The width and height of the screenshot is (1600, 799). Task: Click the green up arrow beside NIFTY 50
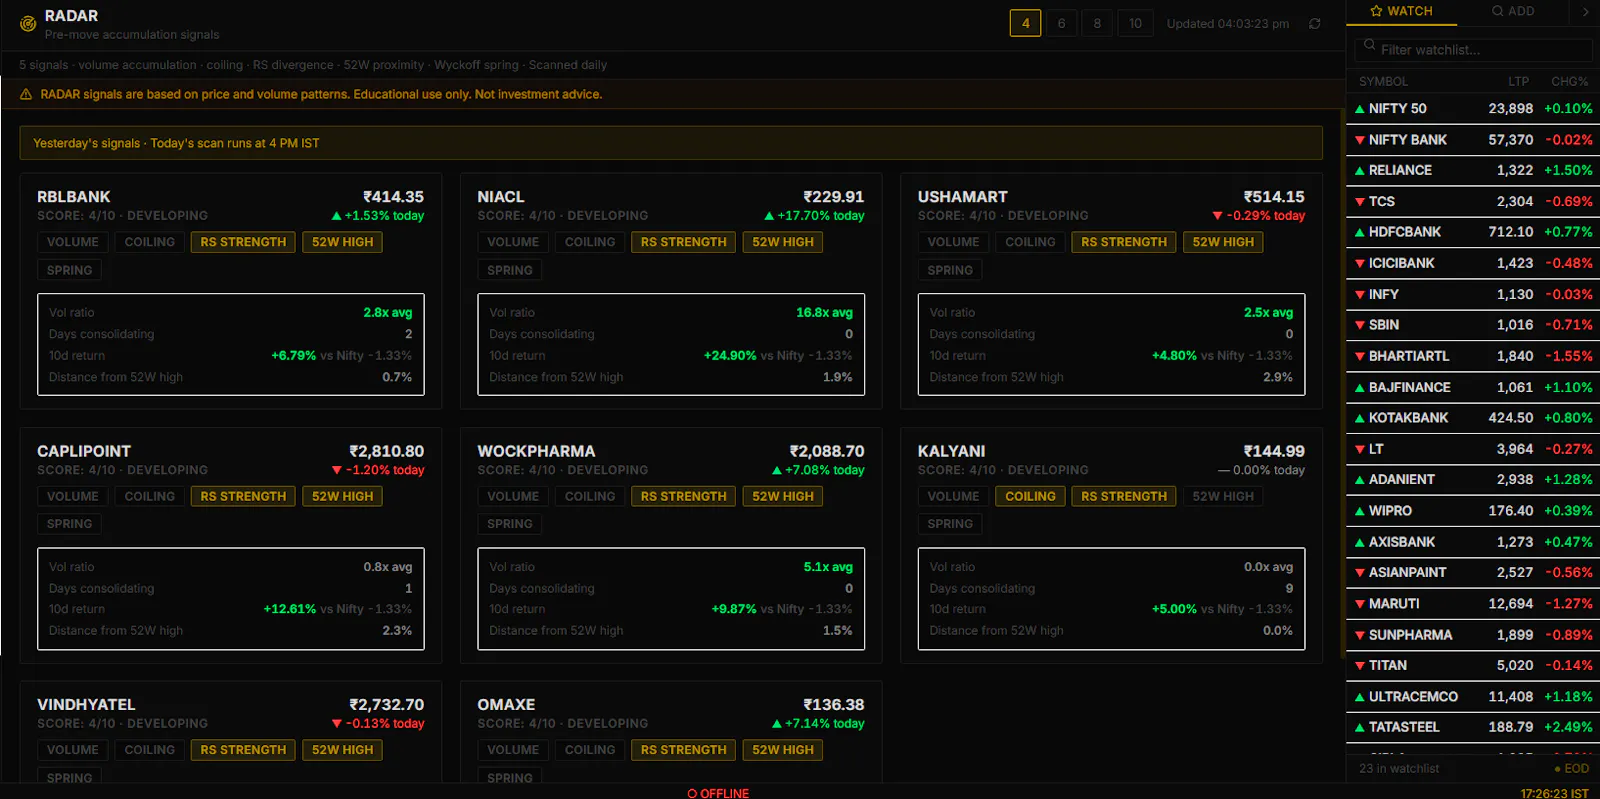coord(1360,109)
